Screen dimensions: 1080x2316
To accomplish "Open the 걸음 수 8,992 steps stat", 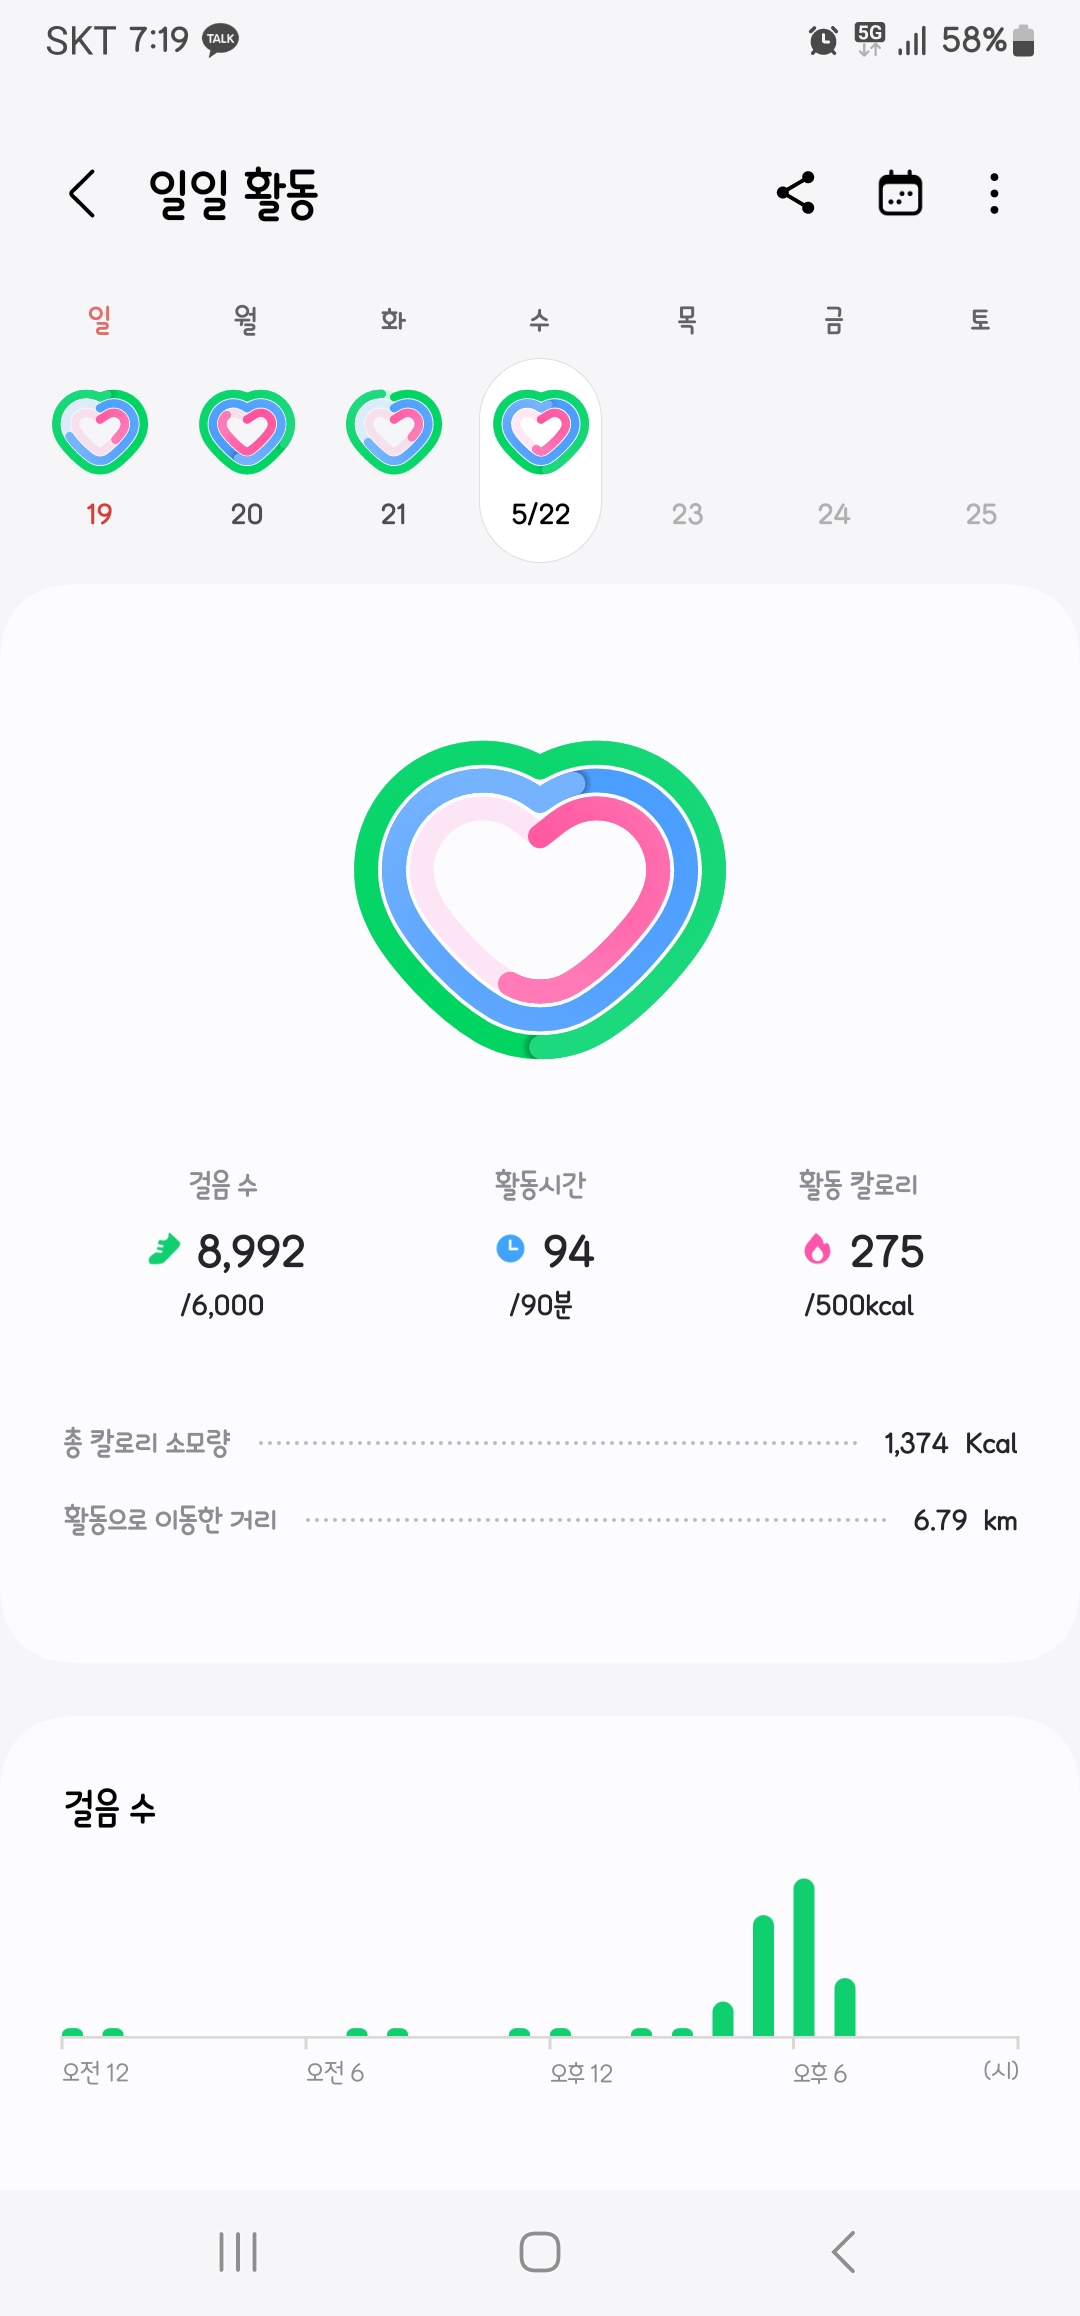I will [x=226, y=1250].
